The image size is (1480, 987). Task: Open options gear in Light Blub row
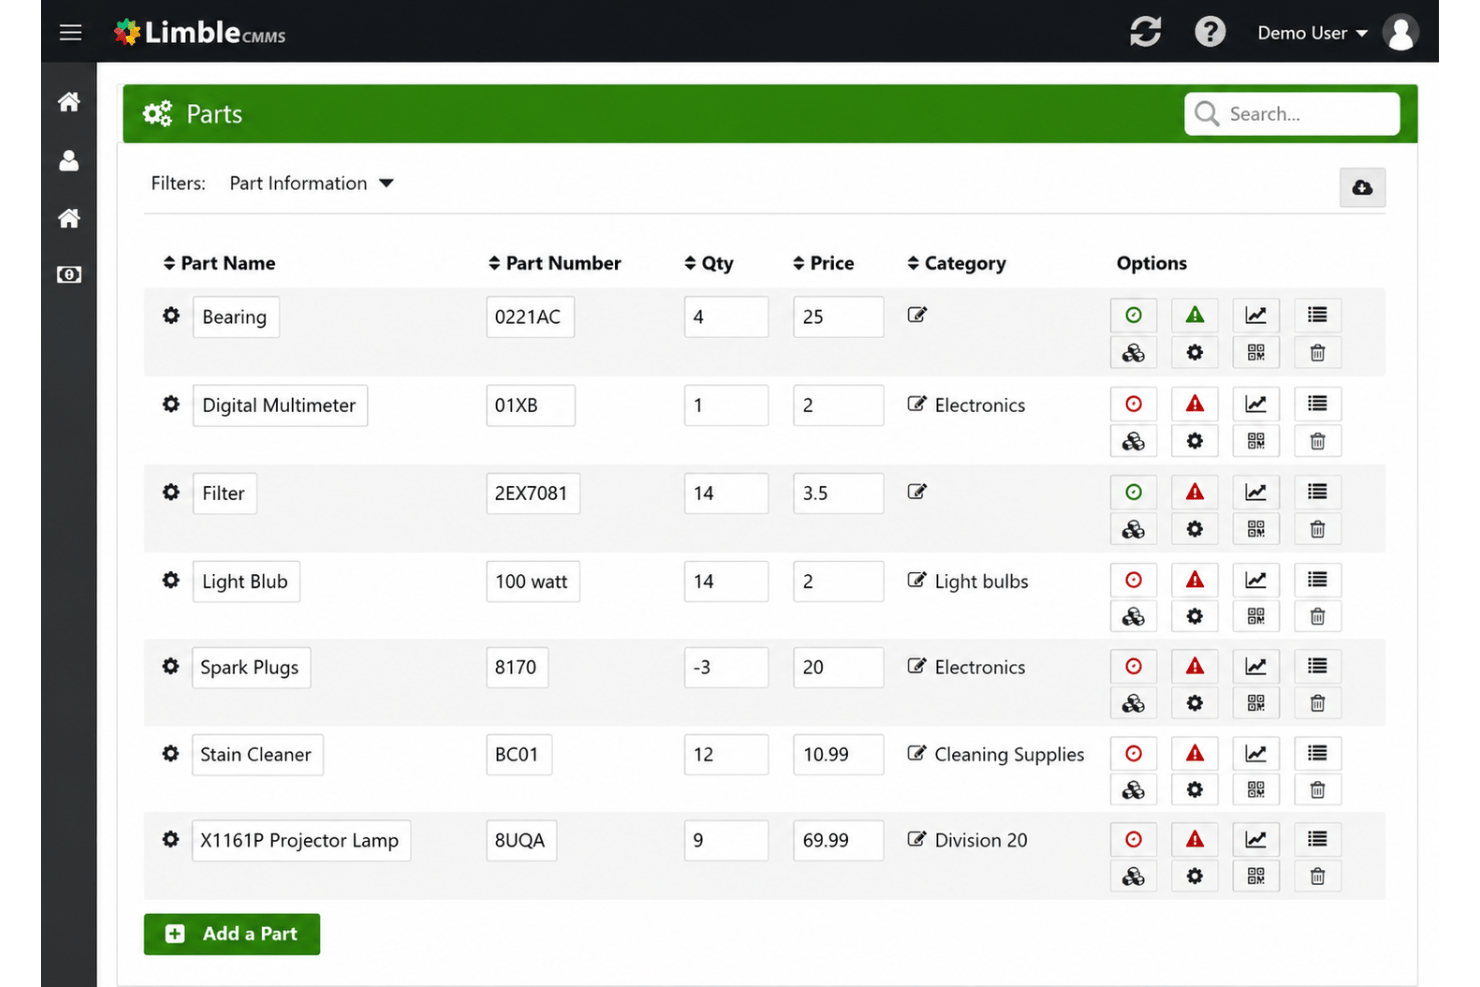(1195, 616)
